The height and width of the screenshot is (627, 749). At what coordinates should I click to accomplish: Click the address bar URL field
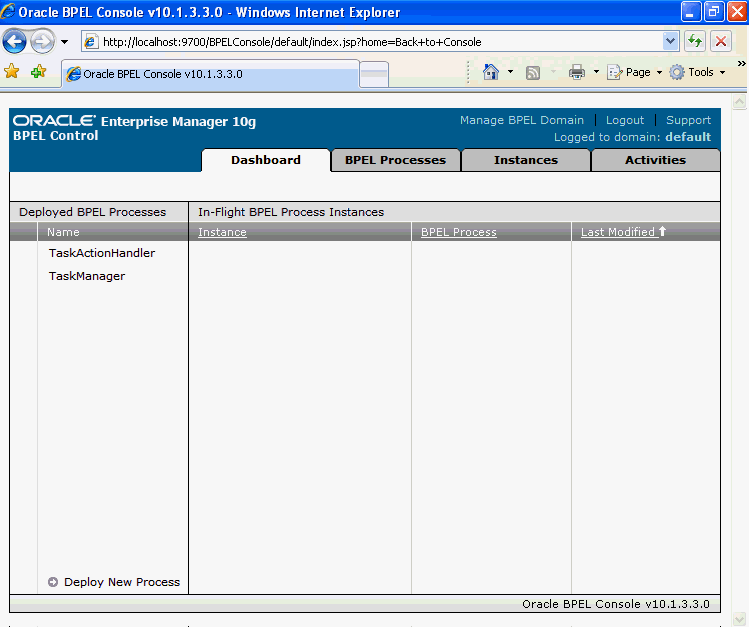tap(380, 42)
